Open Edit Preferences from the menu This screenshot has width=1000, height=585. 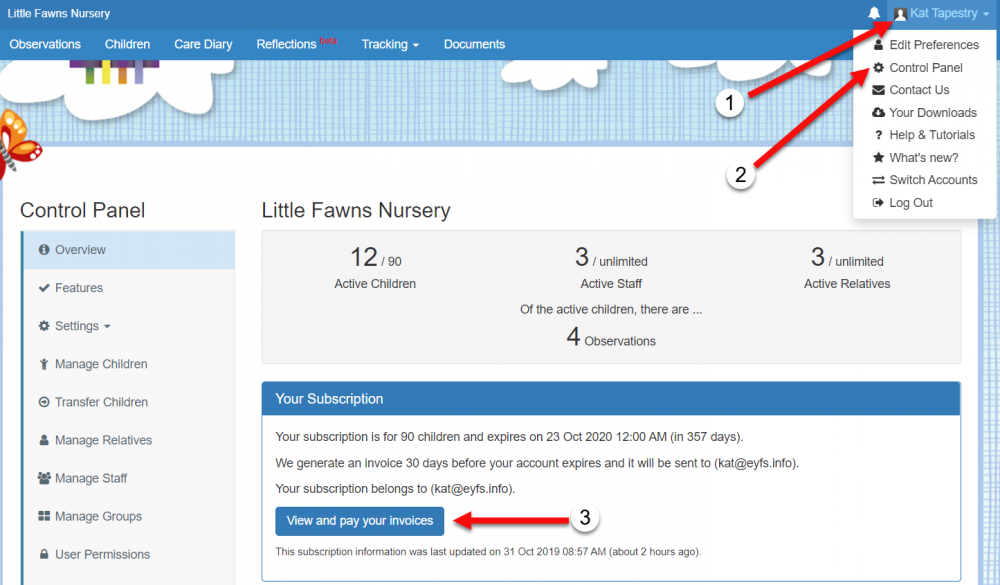click(933, 45)
